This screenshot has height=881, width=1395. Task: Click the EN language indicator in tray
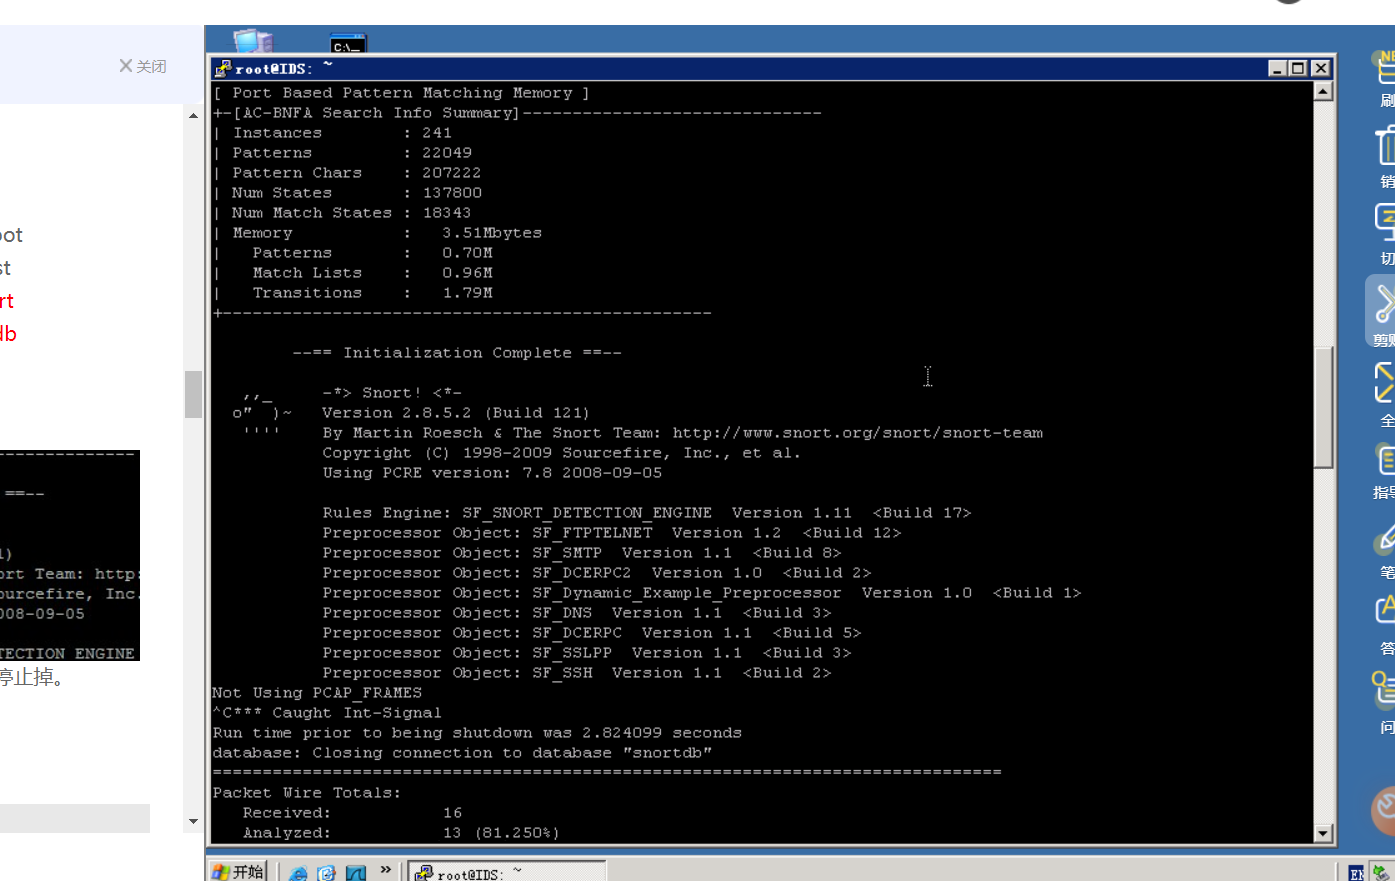[x=1356, y=873]
